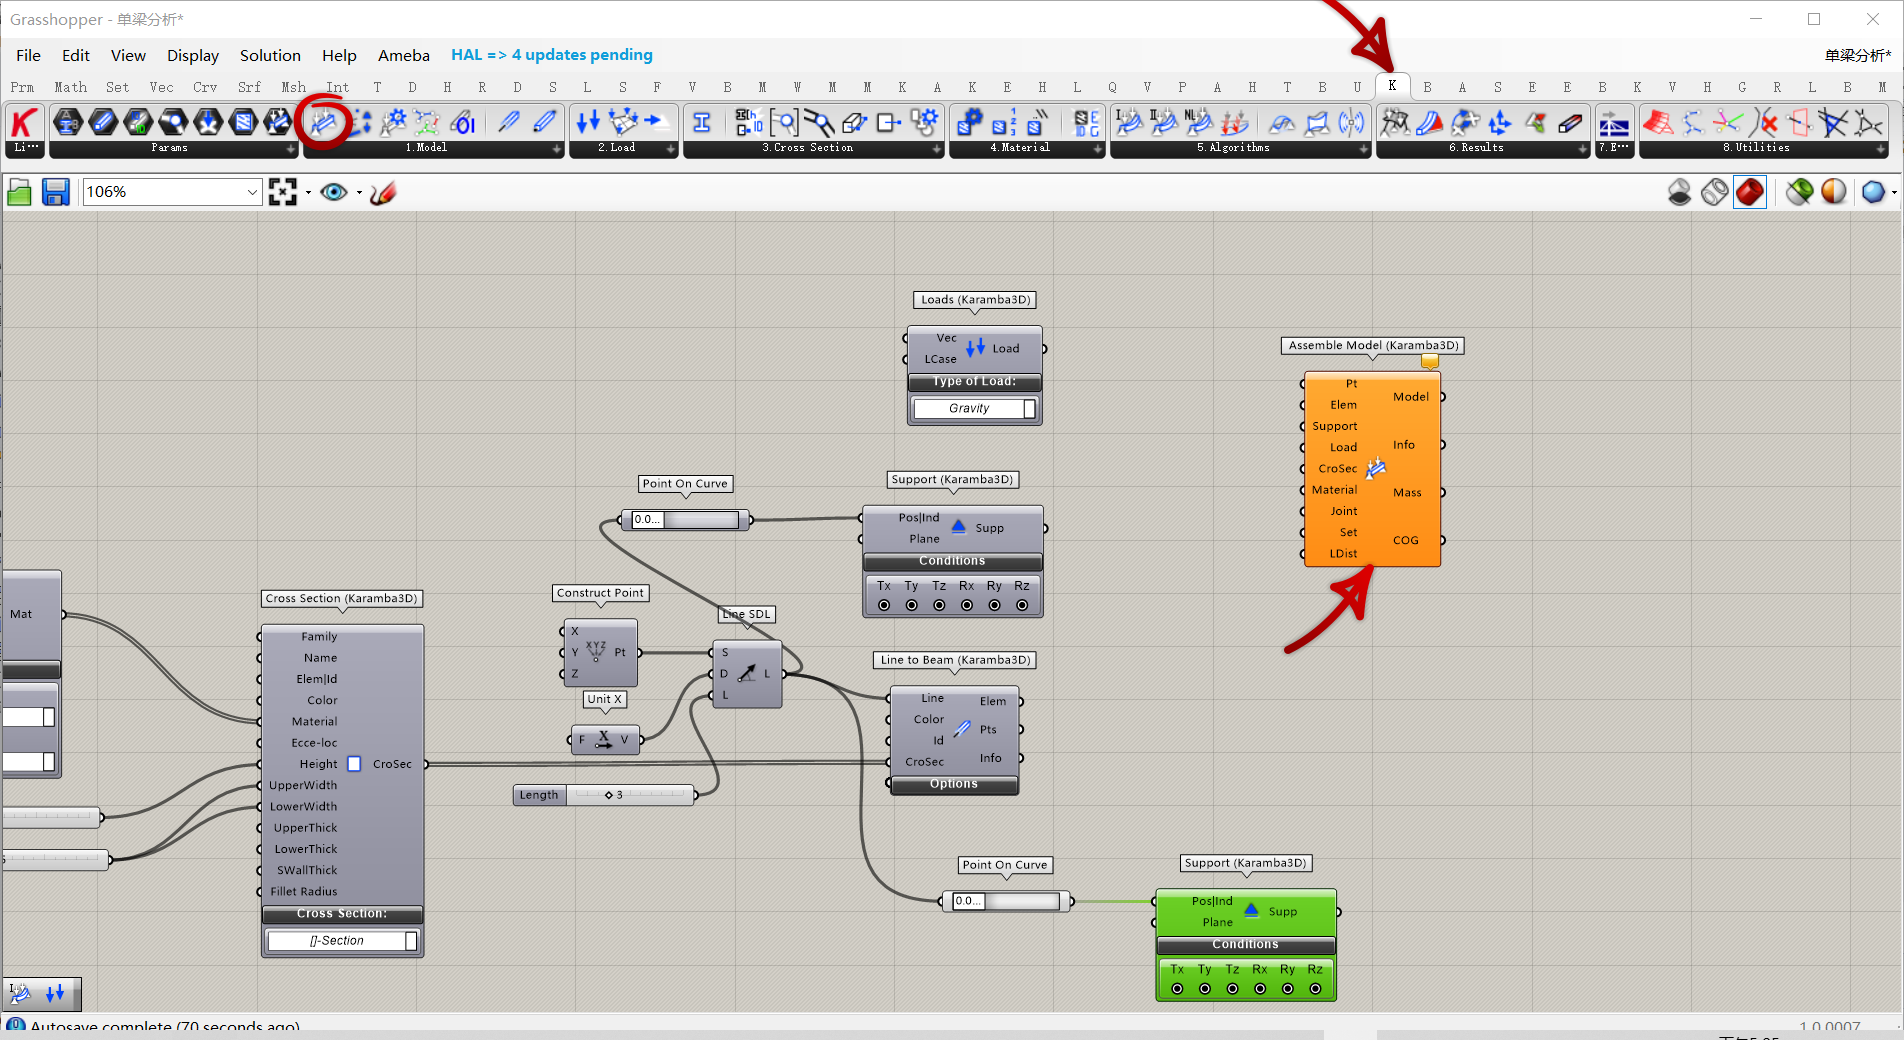Open file with green folder icon
1904x1040 pixels.
pos(19,192)
